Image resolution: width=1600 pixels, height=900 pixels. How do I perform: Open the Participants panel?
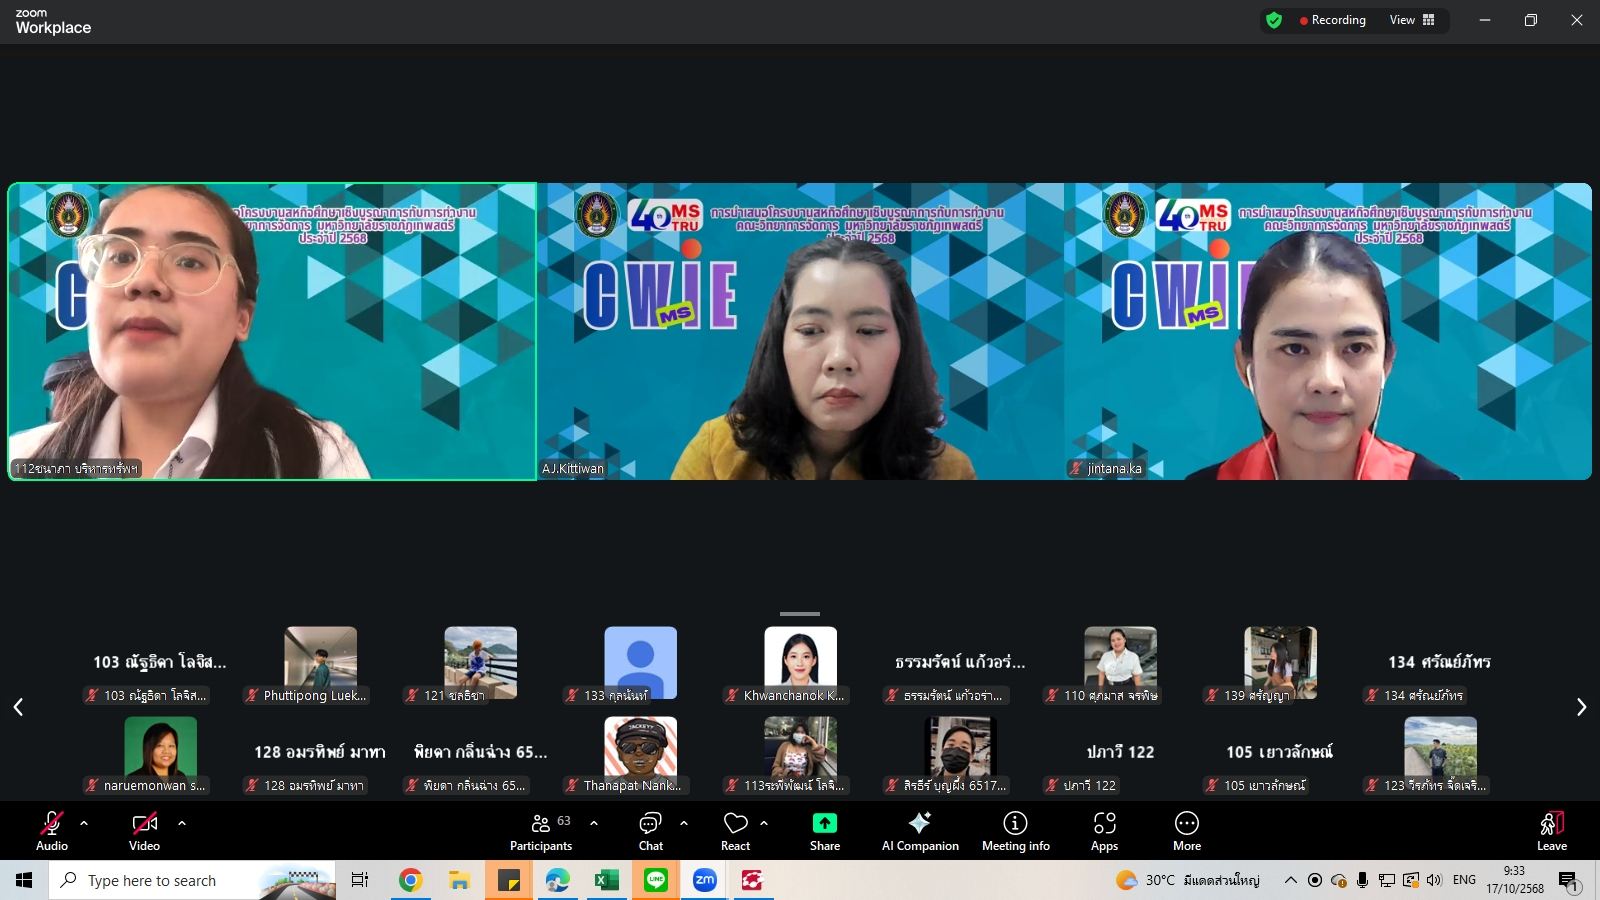540,830
